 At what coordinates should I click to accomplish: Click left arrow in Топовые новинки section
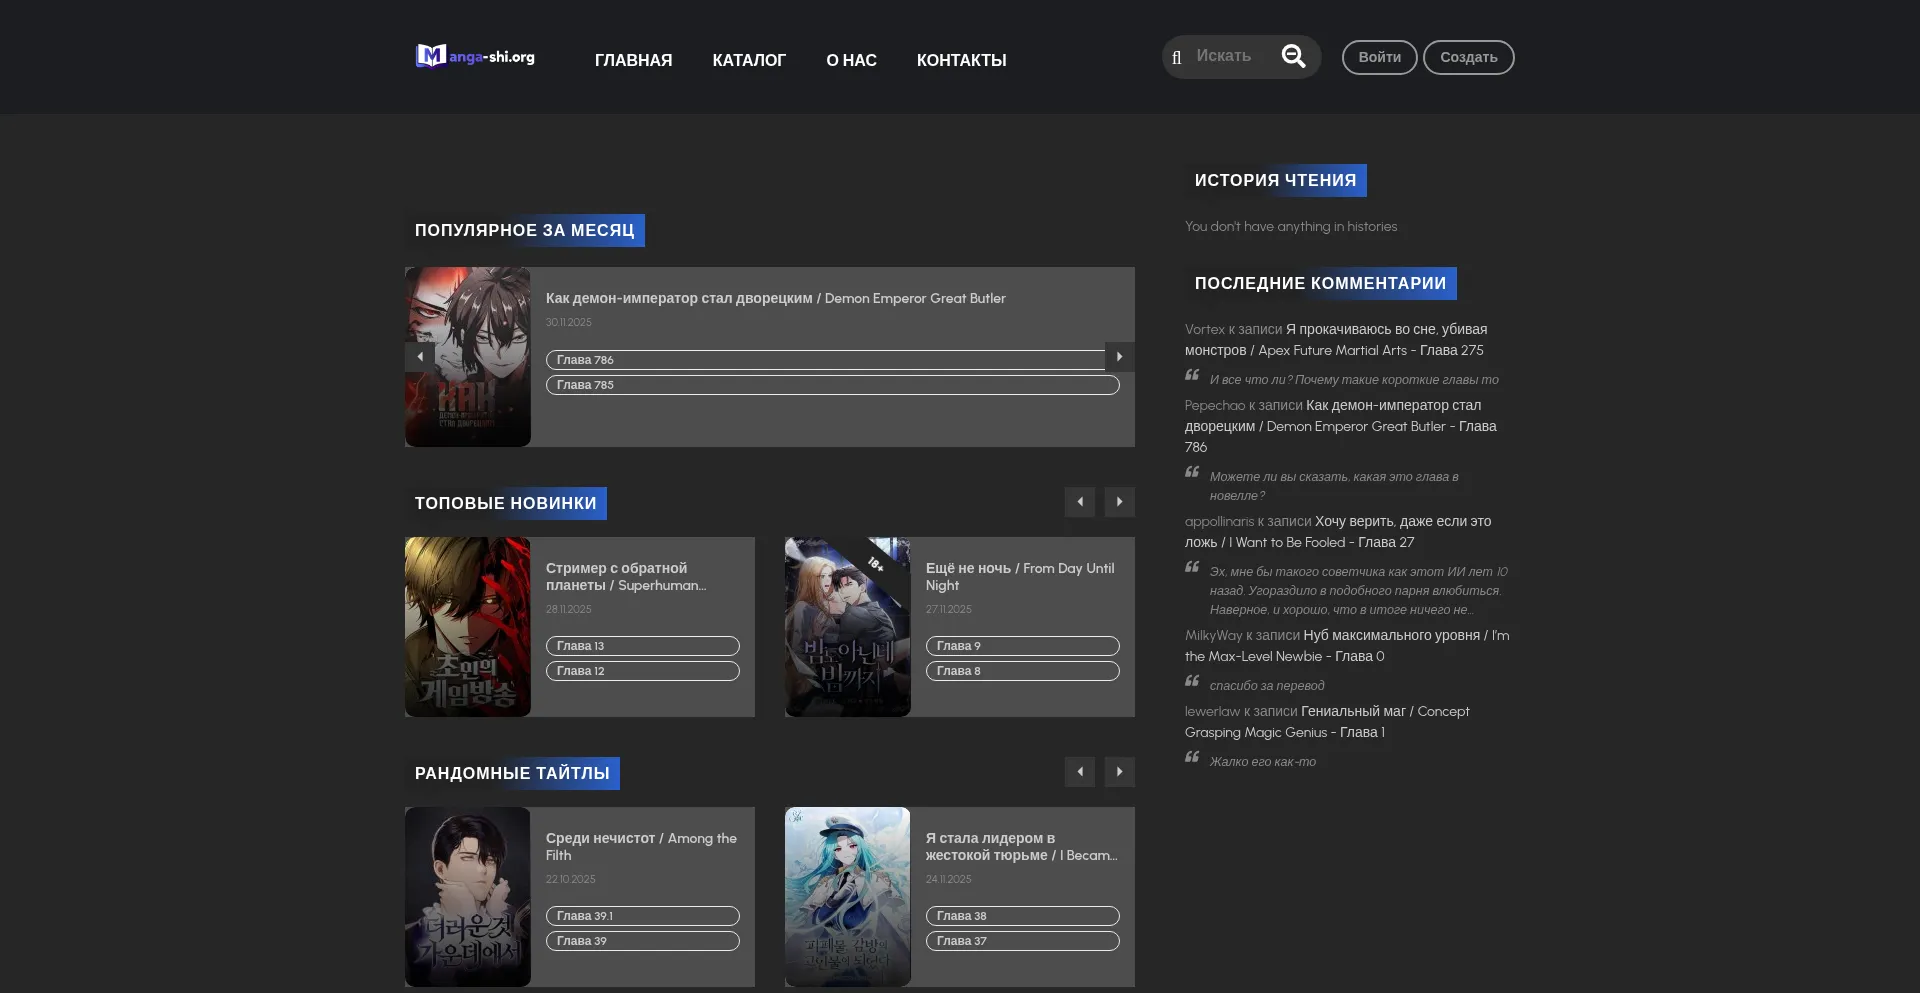[1079, 502]
